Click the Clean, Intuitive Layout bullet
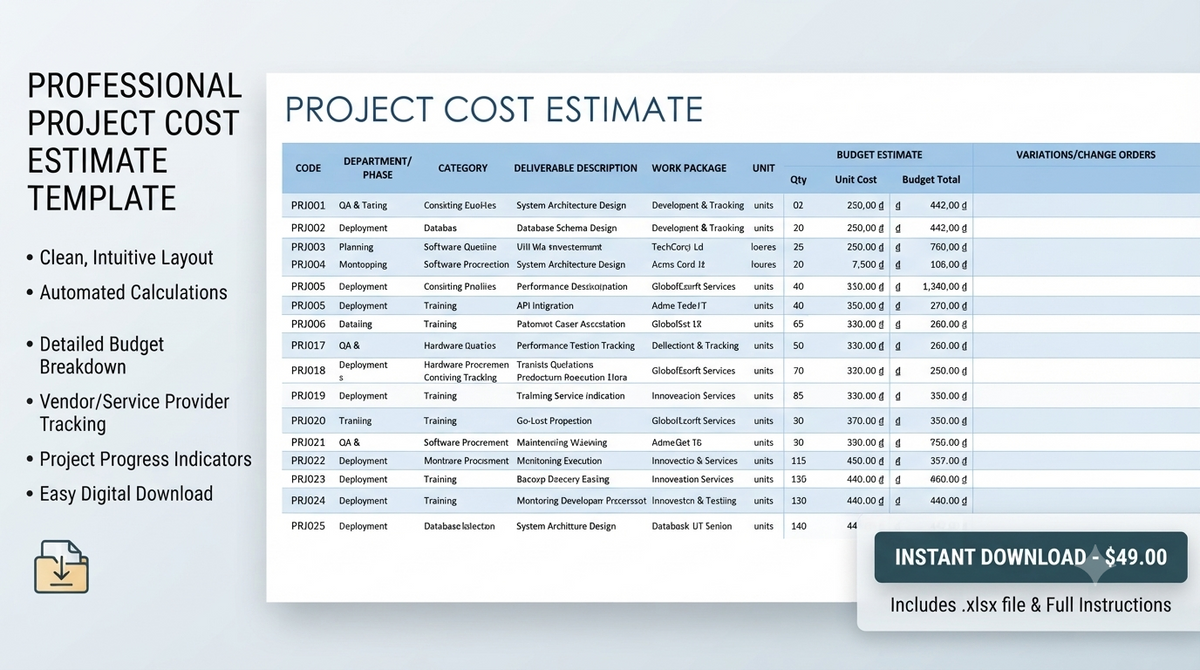The image size is (1200, 670). (119, 258)
